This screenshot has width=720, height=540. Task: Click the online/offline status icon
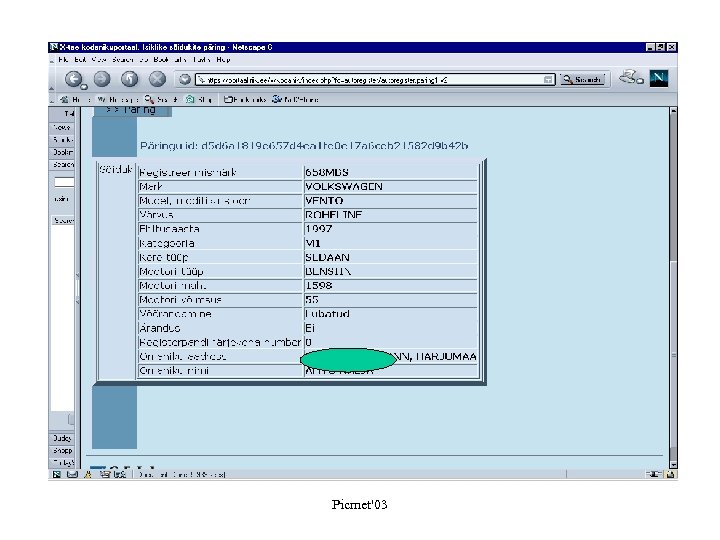653,474
